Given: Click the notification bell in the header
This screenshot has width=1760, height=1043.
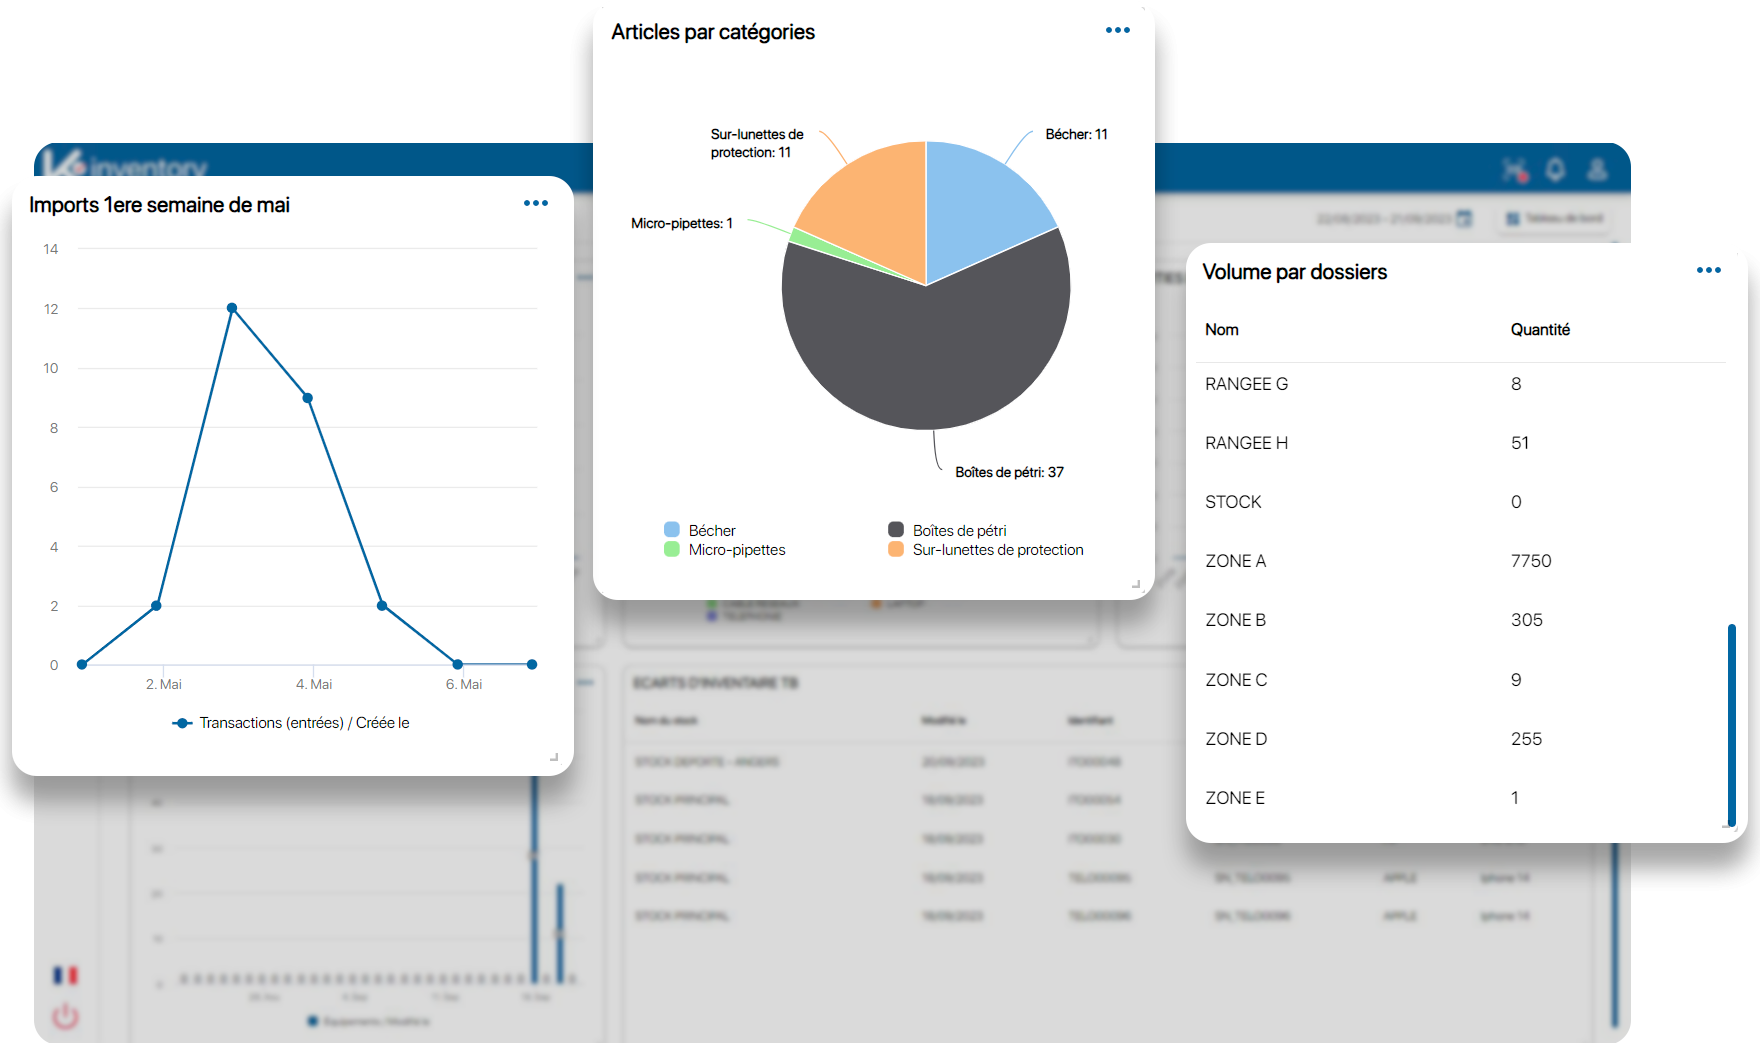Looking at the screenshot, I should click(1555, 169).
